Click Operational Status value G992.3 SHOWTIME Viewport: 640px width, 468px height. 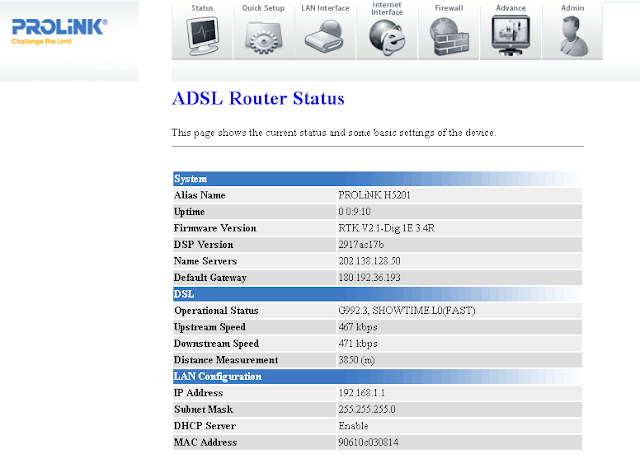click(407, 311)
